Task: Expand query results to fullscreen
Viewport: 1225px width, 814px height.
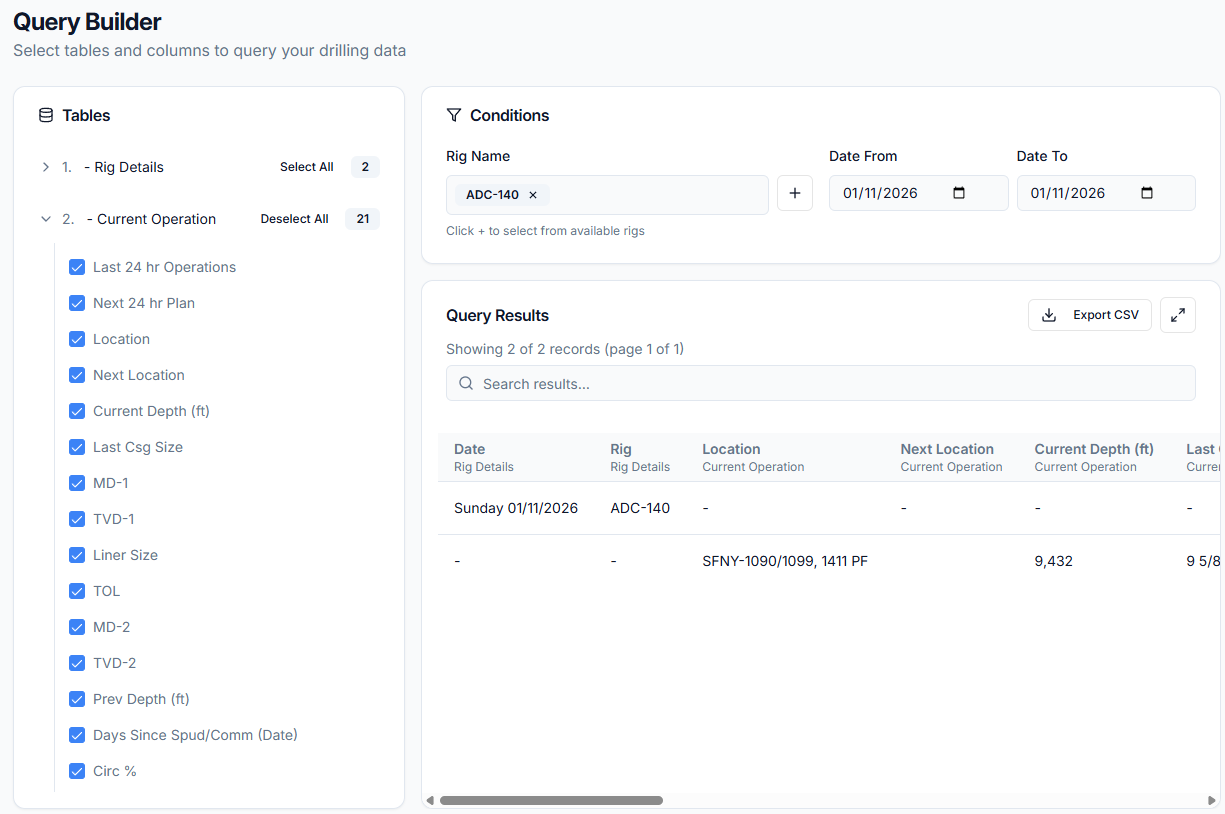Action: pos(1178,315)
